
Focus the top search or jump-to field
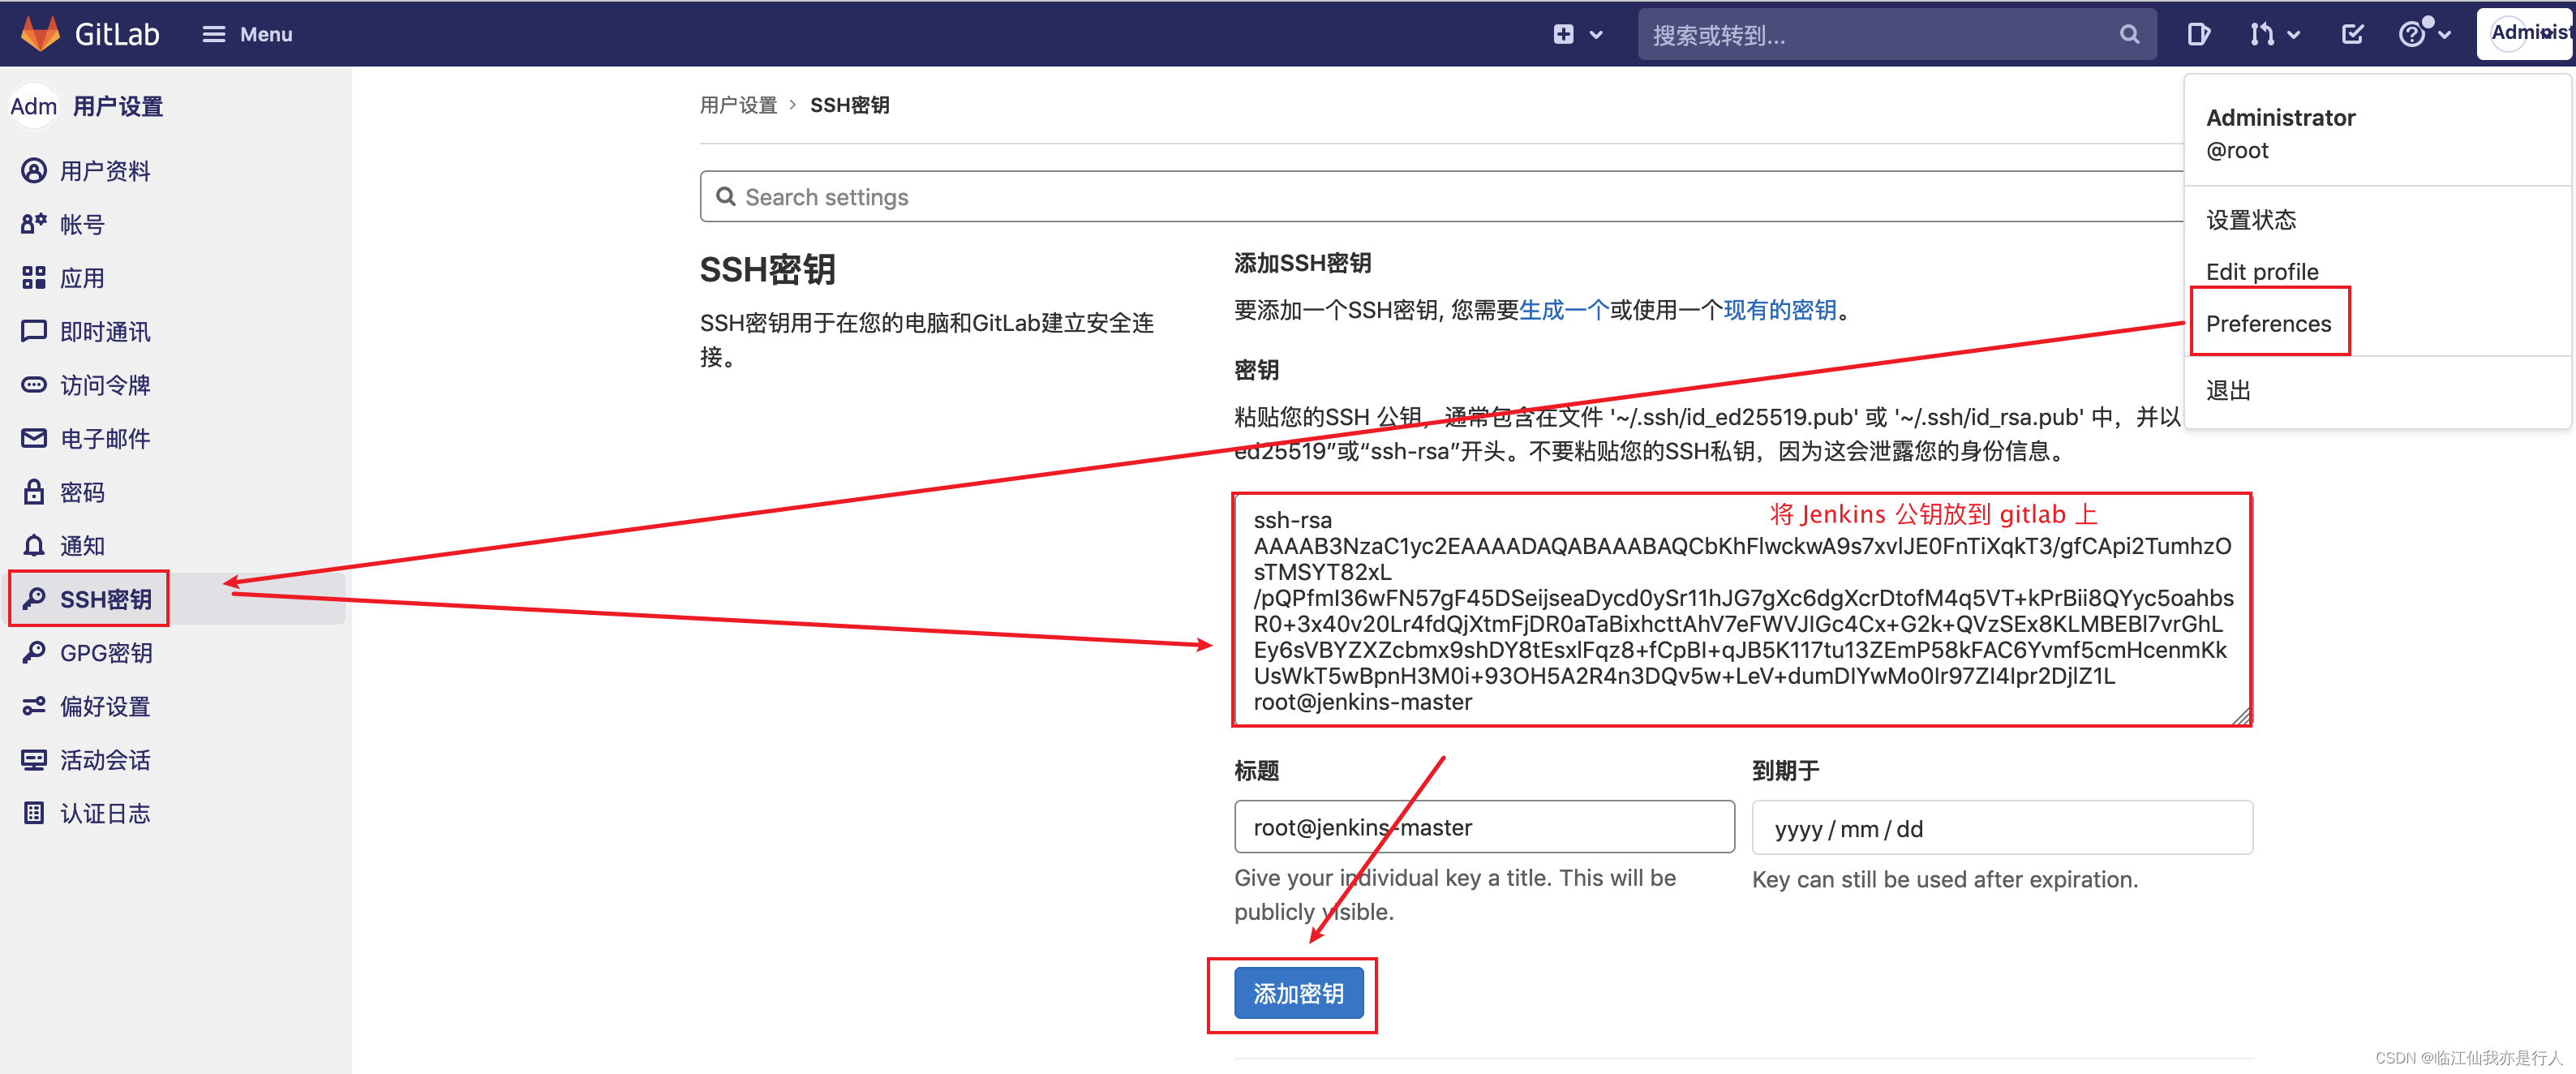[1896, 35]
